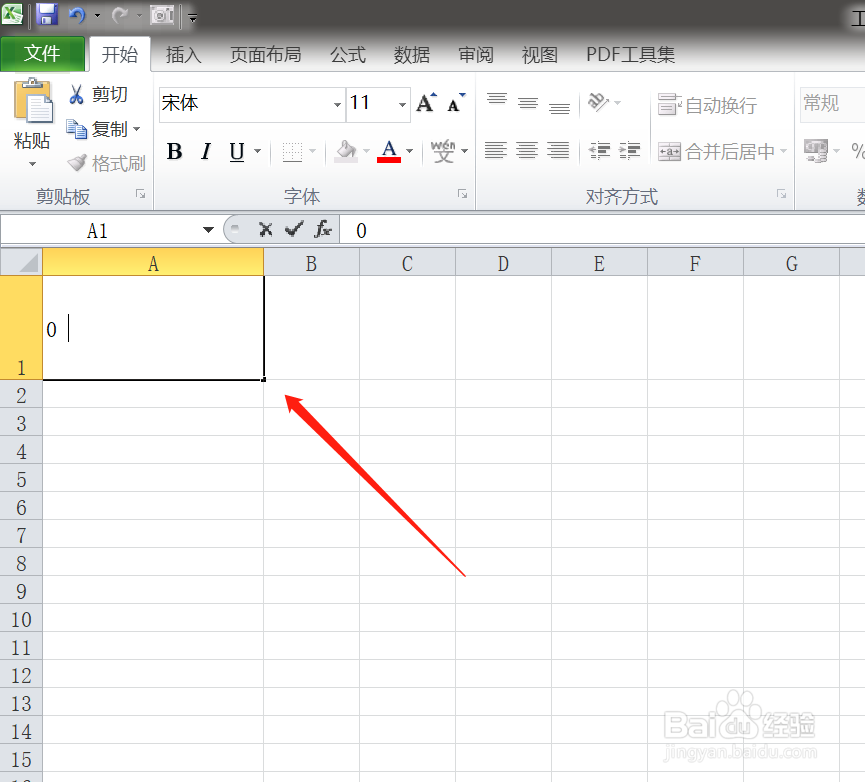Click the Copy icon
The height and width of the screenshot is (782, 865).
[x=76, y=129]
